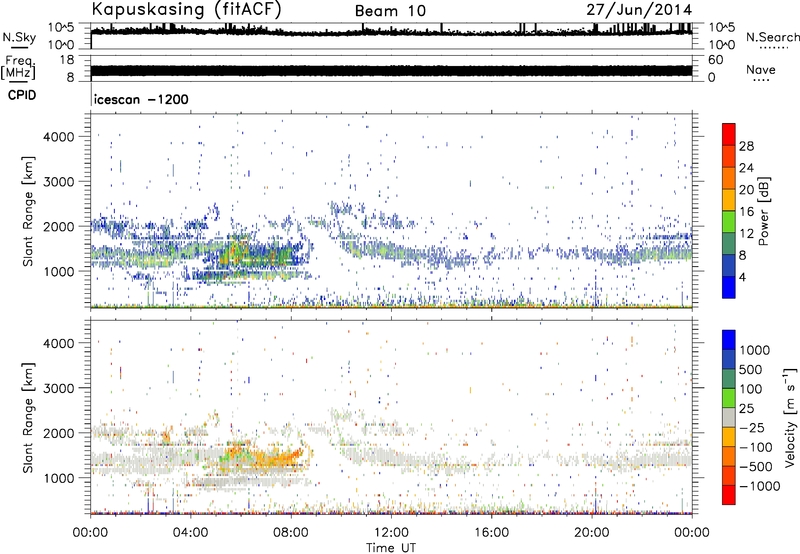800x554 pixels.
Task: Click the 100 label on Velocity colorbar
Action: coord(751,389)
